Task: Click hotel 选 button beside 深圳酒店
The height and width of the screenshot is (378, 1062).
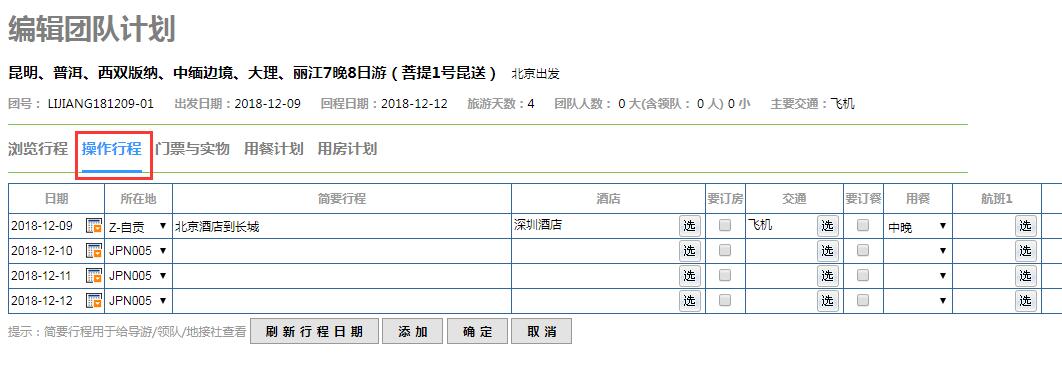Action: coord(689,226)
